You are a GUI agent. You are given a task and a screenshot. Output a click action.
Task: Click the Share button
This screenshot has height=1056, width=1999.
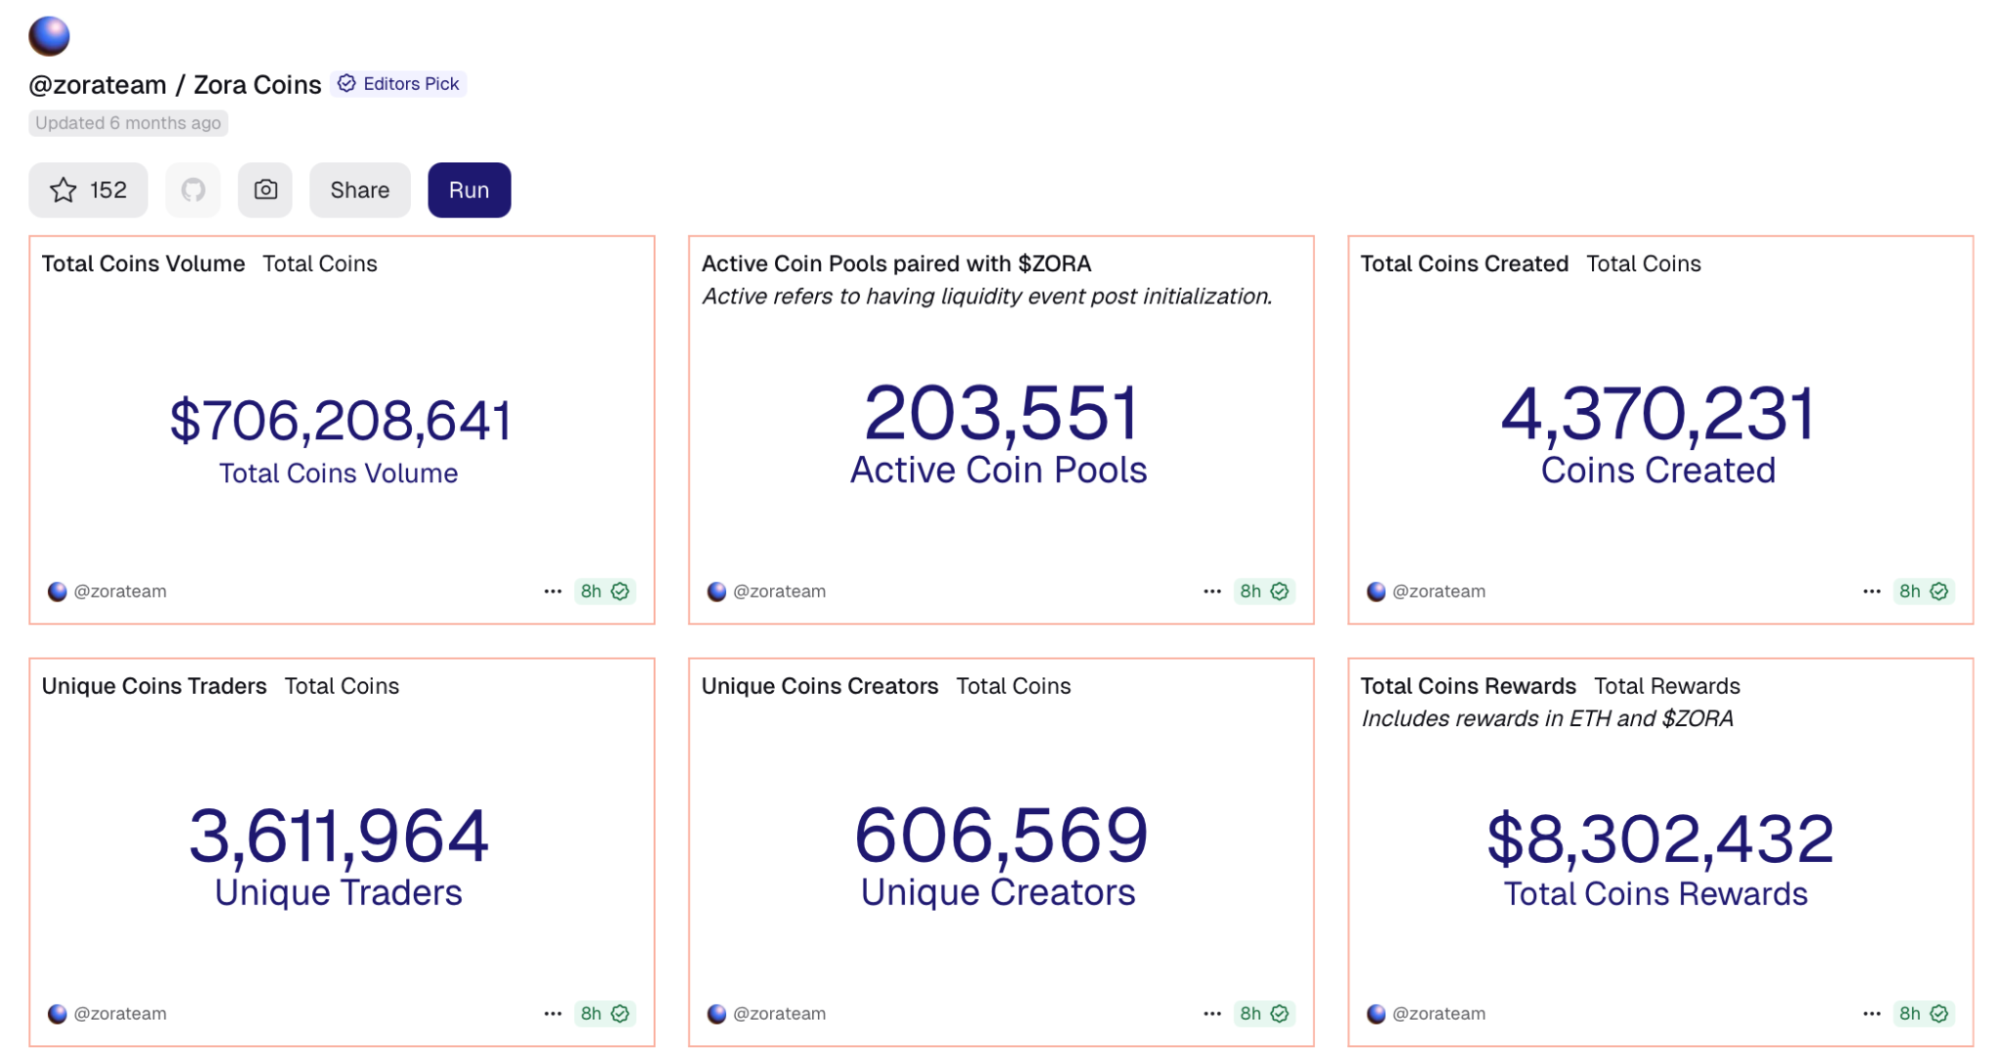pos(359,190)
